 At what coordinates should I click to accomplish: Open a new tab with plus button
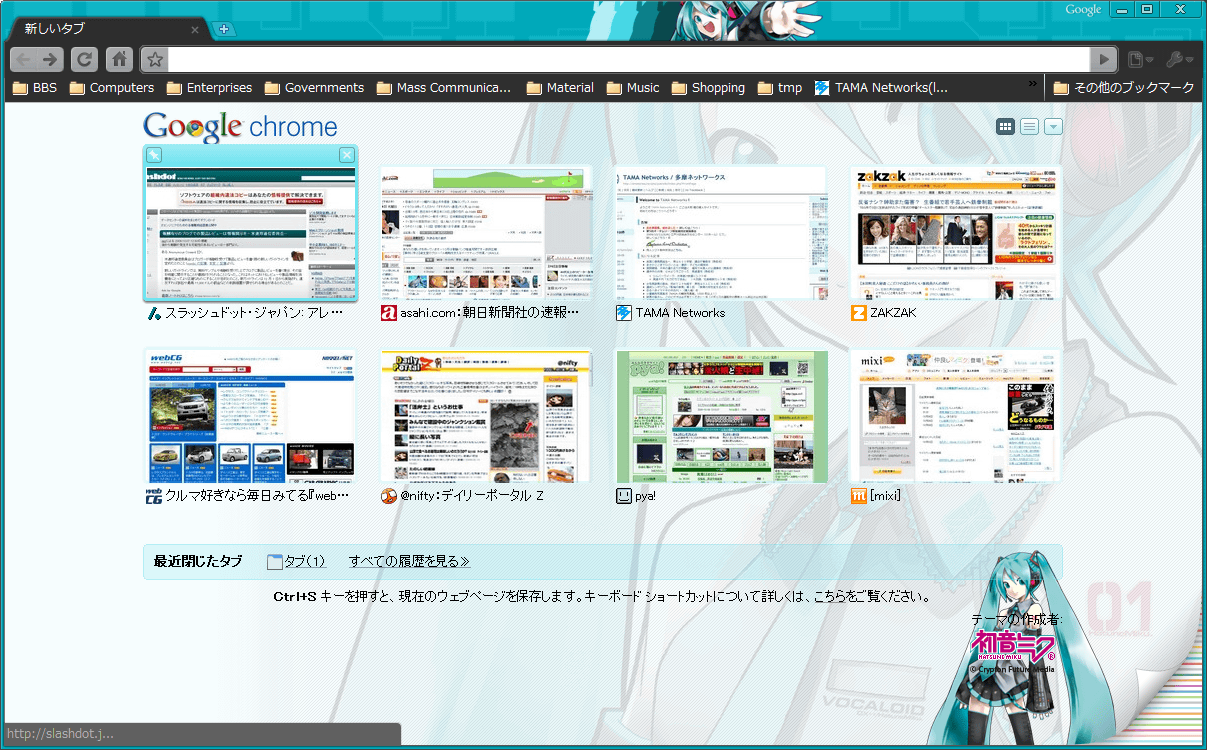(224, 29)
